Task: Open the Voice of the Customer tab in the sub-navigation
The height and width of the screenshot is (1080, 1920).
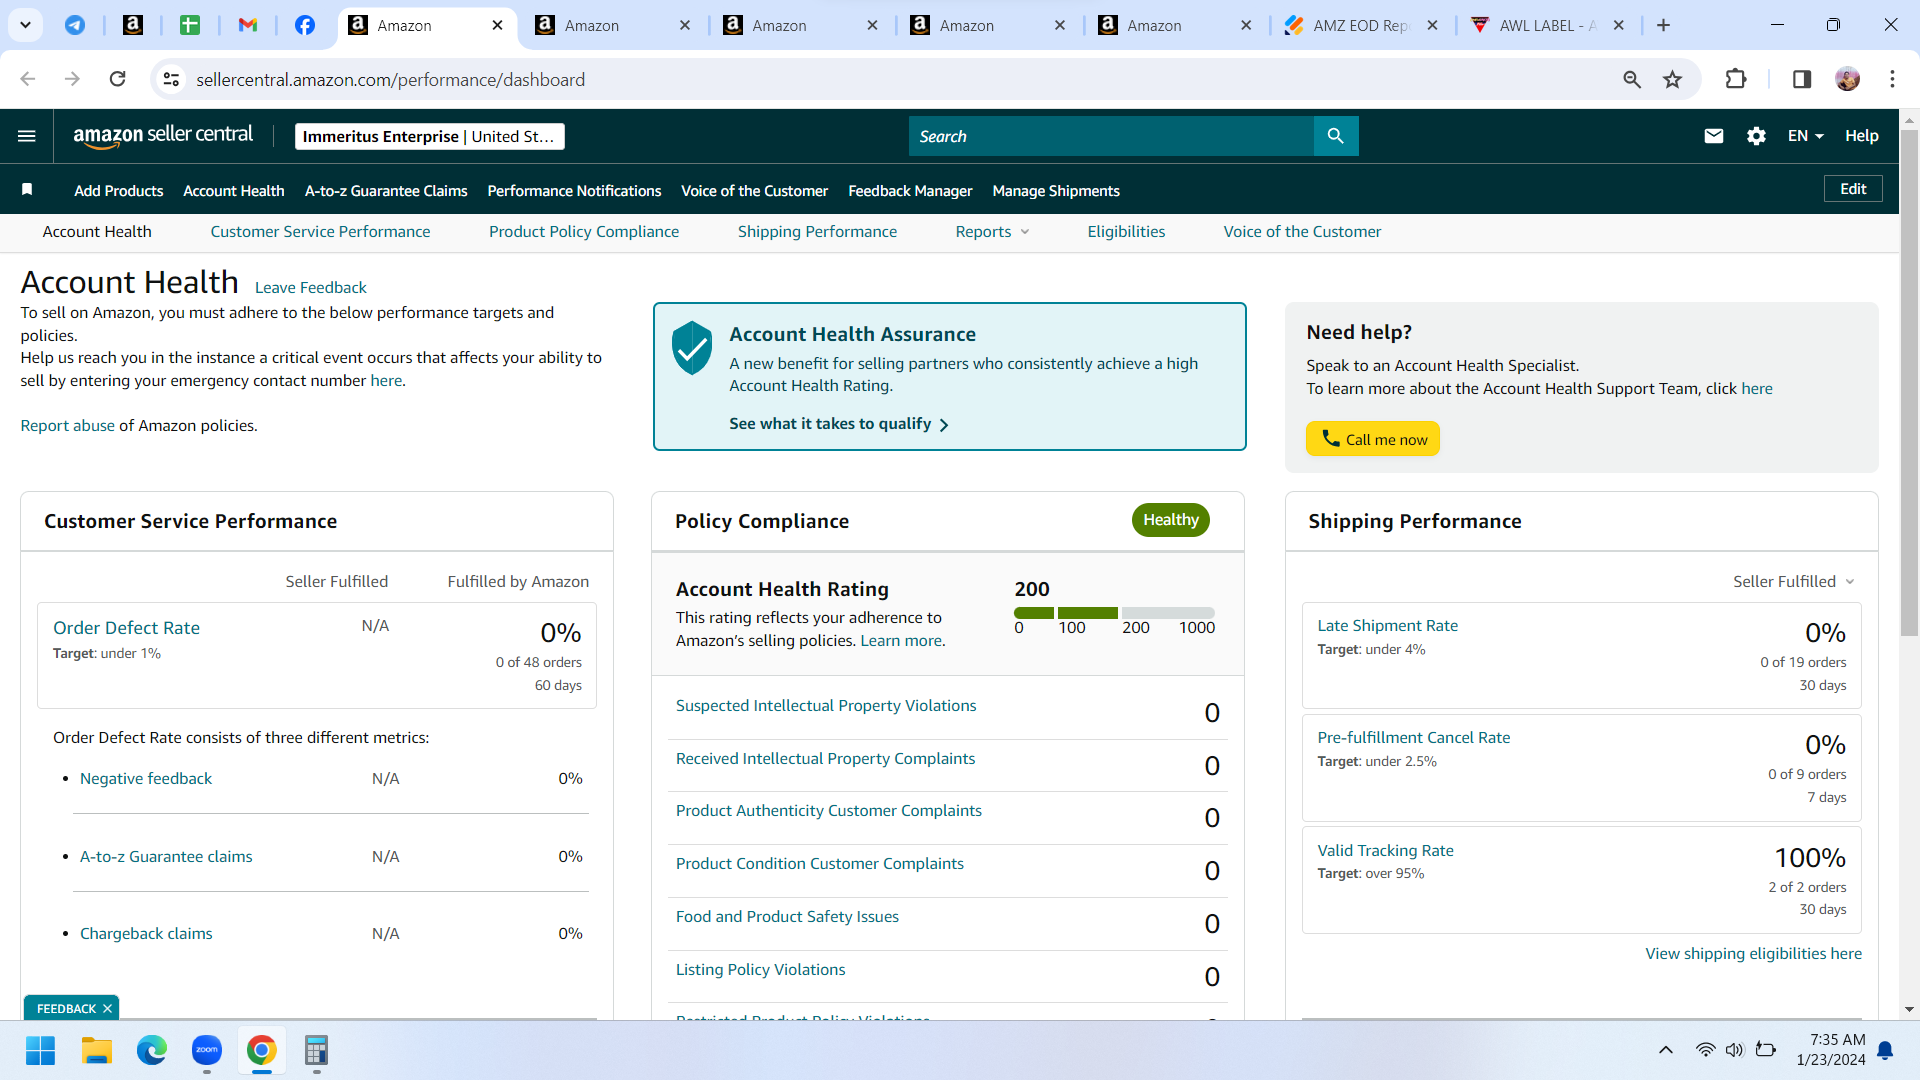Action: [x=1302, y=232]
